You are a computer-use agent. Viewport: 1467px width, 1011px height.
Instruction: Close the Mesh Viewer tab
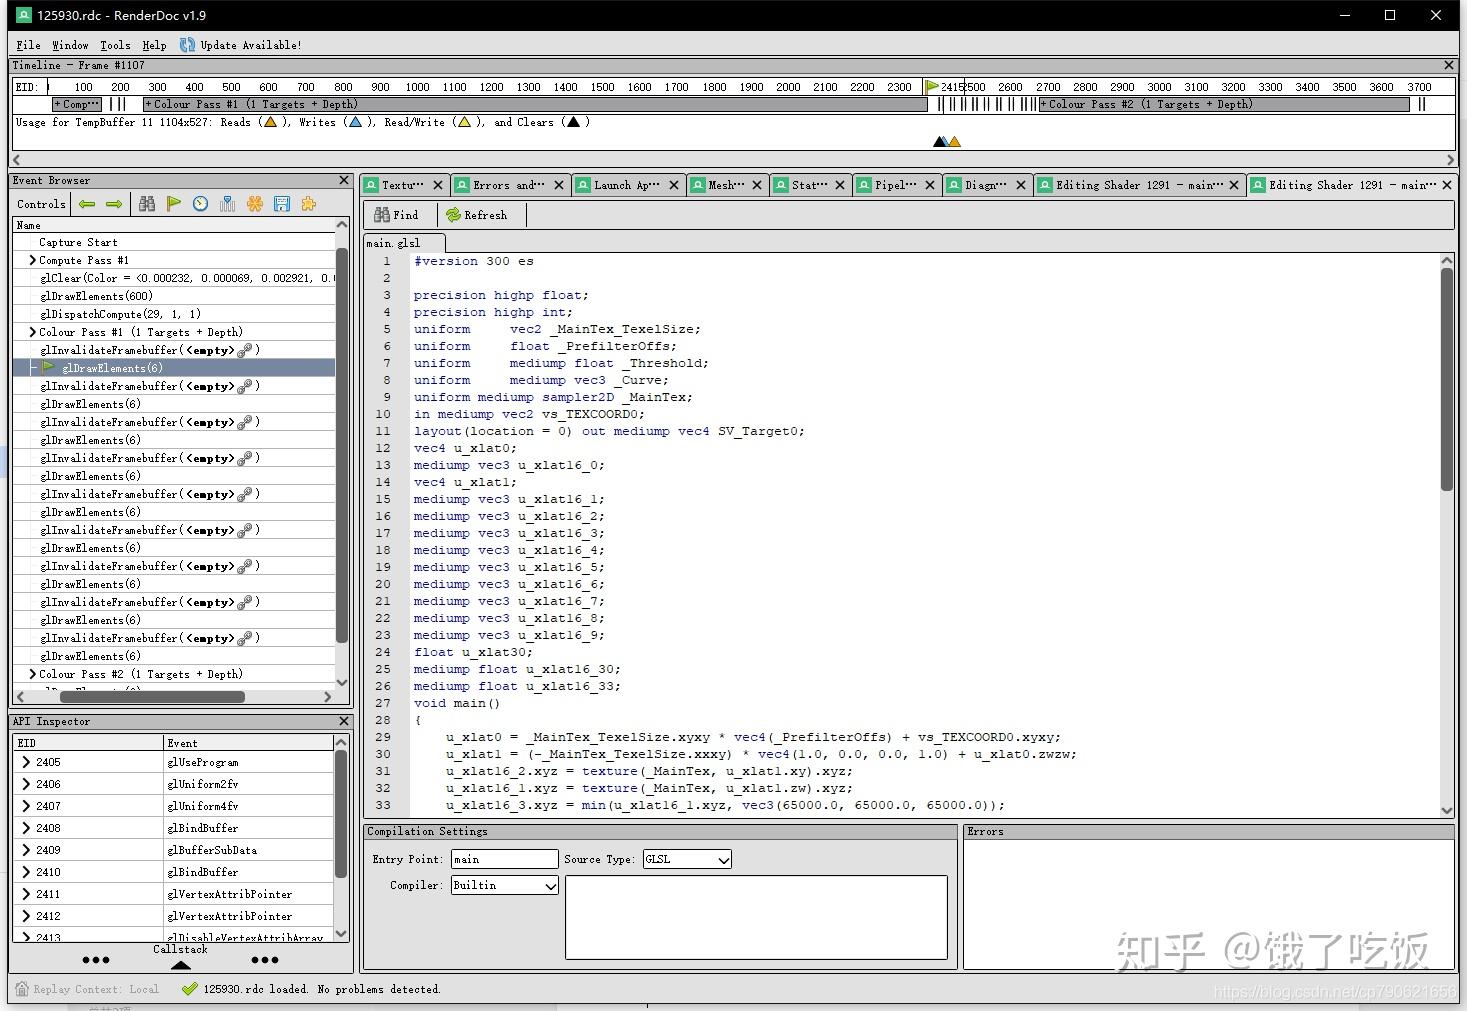pos(757,185)
